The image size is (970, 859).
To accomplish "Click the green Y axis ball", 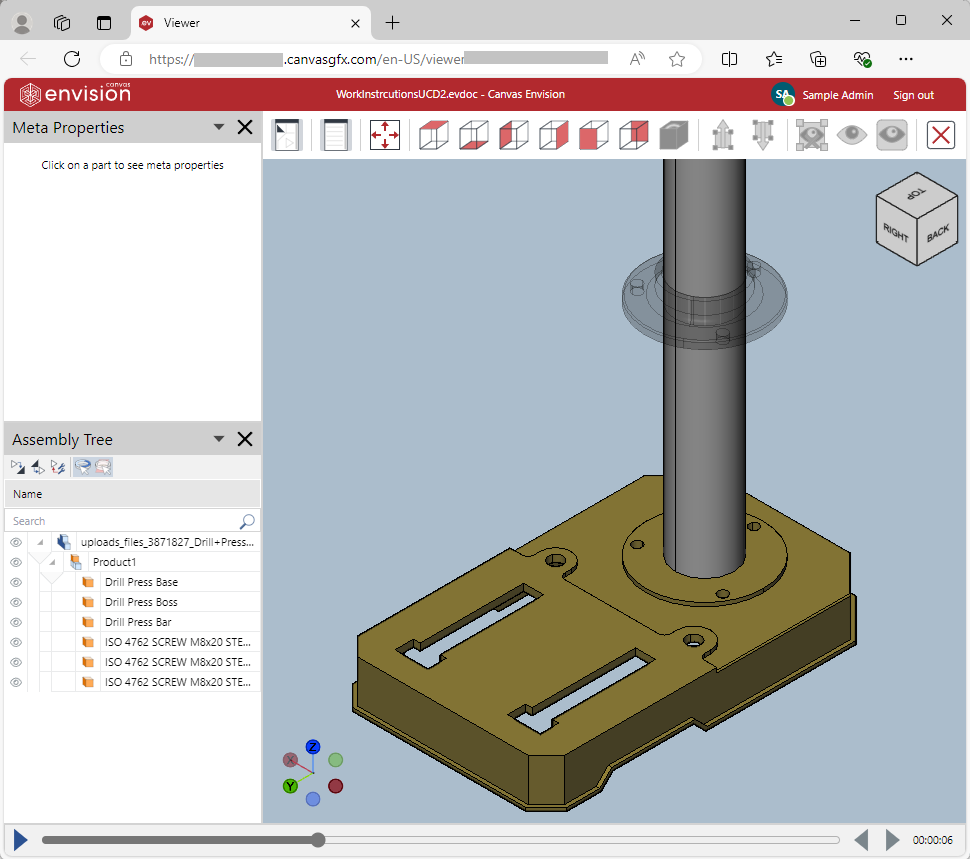I will (x=290, y=786).
